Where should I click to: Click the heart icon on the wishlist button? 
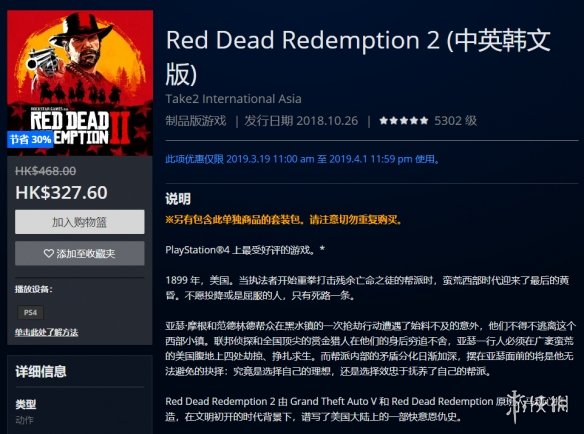pyautogui.click(x=49, y=254)
